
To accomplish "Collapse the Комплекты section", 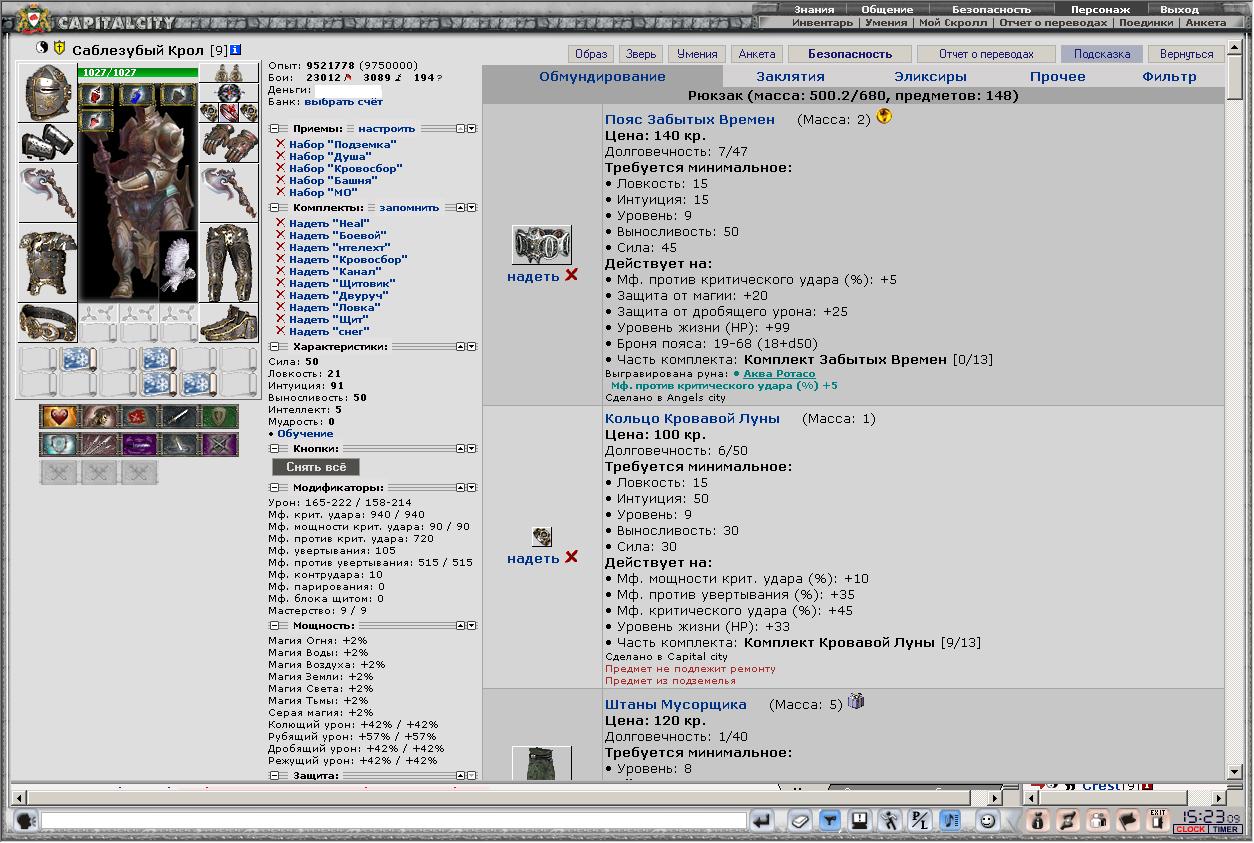I will click(274, 208).
